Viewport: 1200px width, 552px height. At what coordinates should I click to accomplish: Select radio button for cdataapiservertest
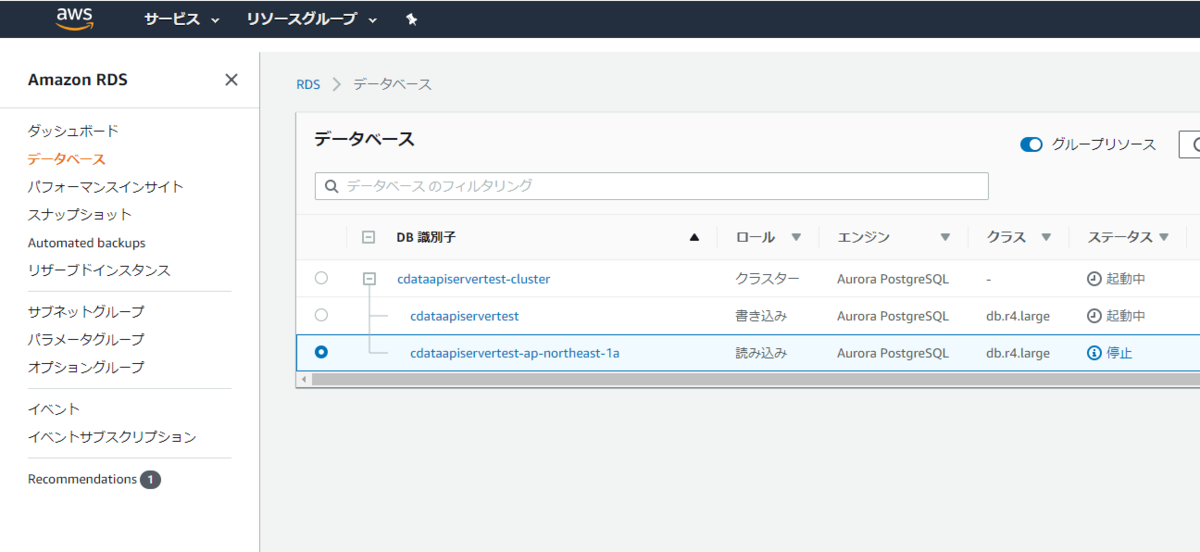(321, 315)
